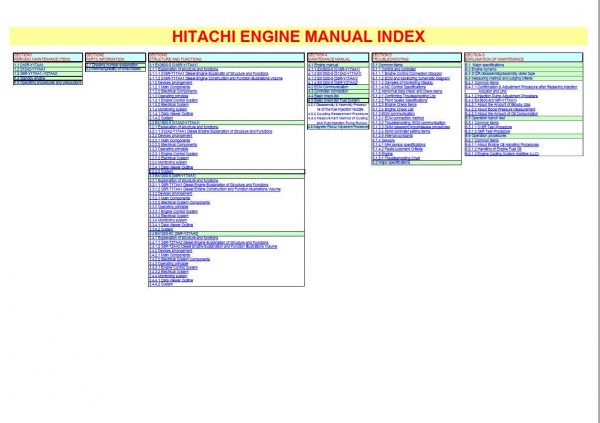600x423 pixels.
Task: Open the 1.3 S6R-Y1TAA1 /Y2TAA2 link
Action: [35, 73]
